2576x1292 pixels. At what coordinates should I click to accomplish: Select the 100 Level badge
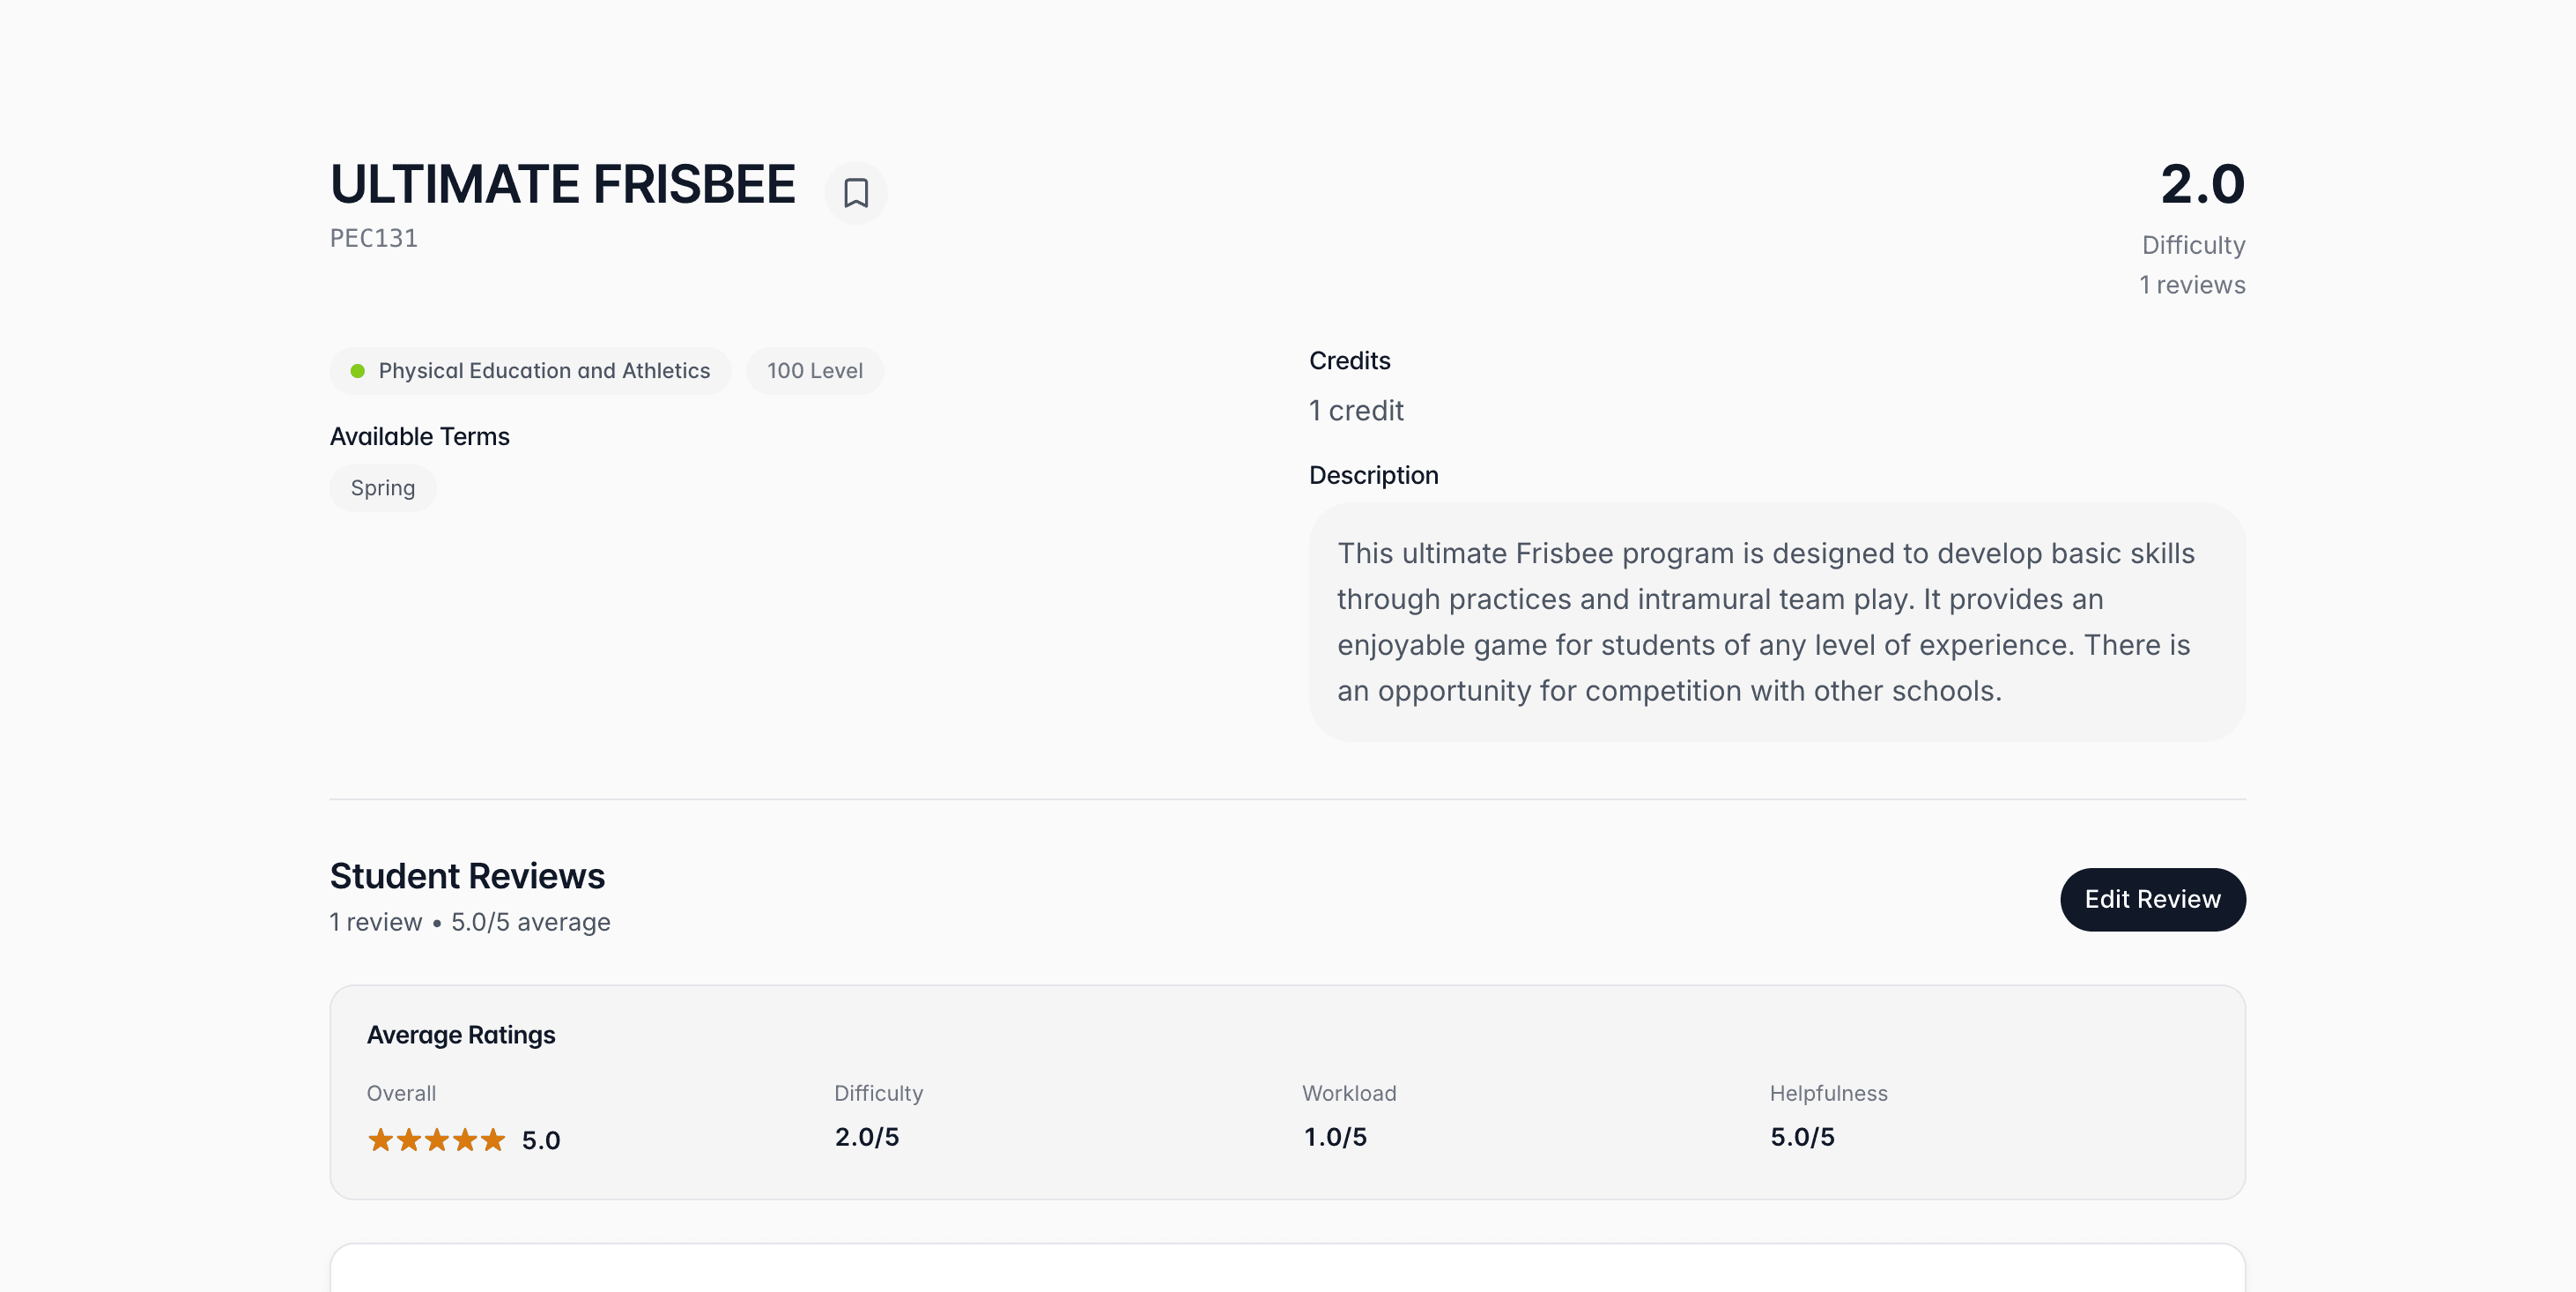pos(814,370)
